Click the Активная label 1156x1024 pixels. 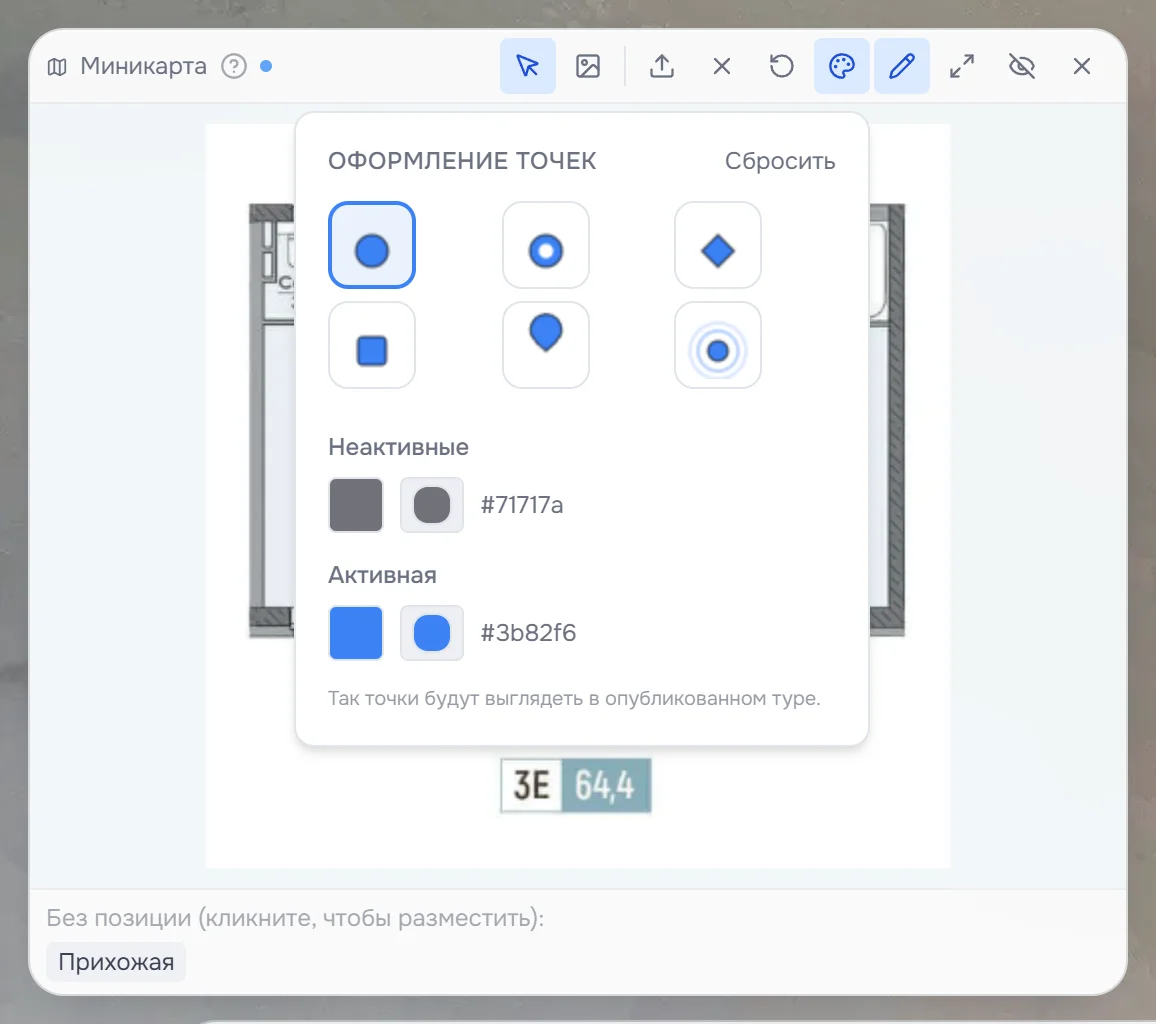point(383,575)
